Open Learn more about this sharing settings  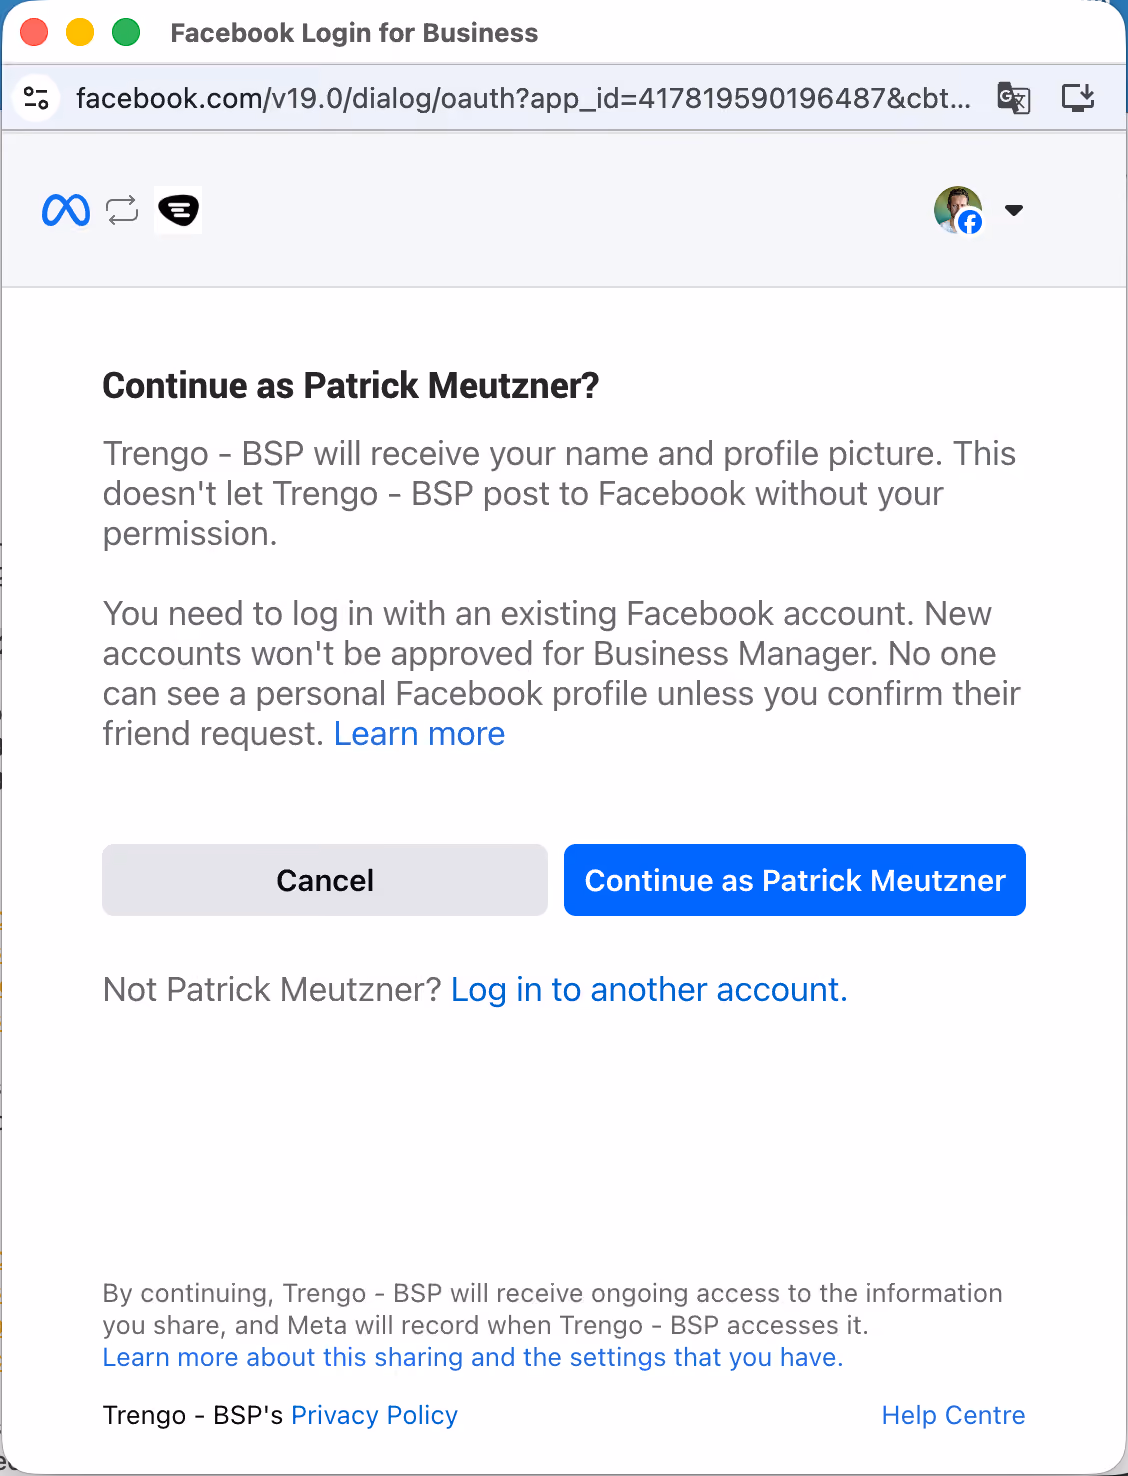click(473, 1357)
